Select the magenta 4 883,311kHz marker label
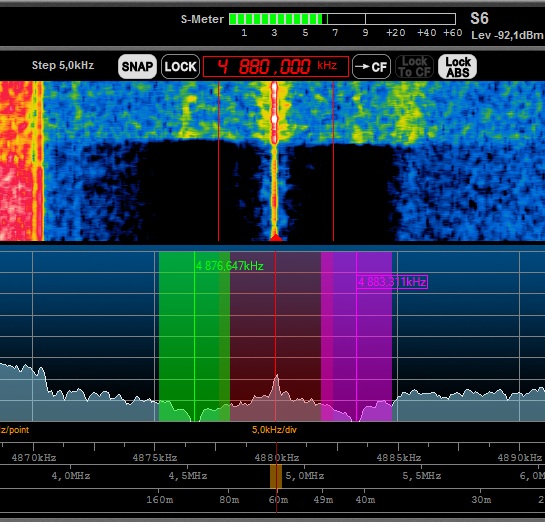545x522 pixels. pyautogui.click(x=392, y=282)
